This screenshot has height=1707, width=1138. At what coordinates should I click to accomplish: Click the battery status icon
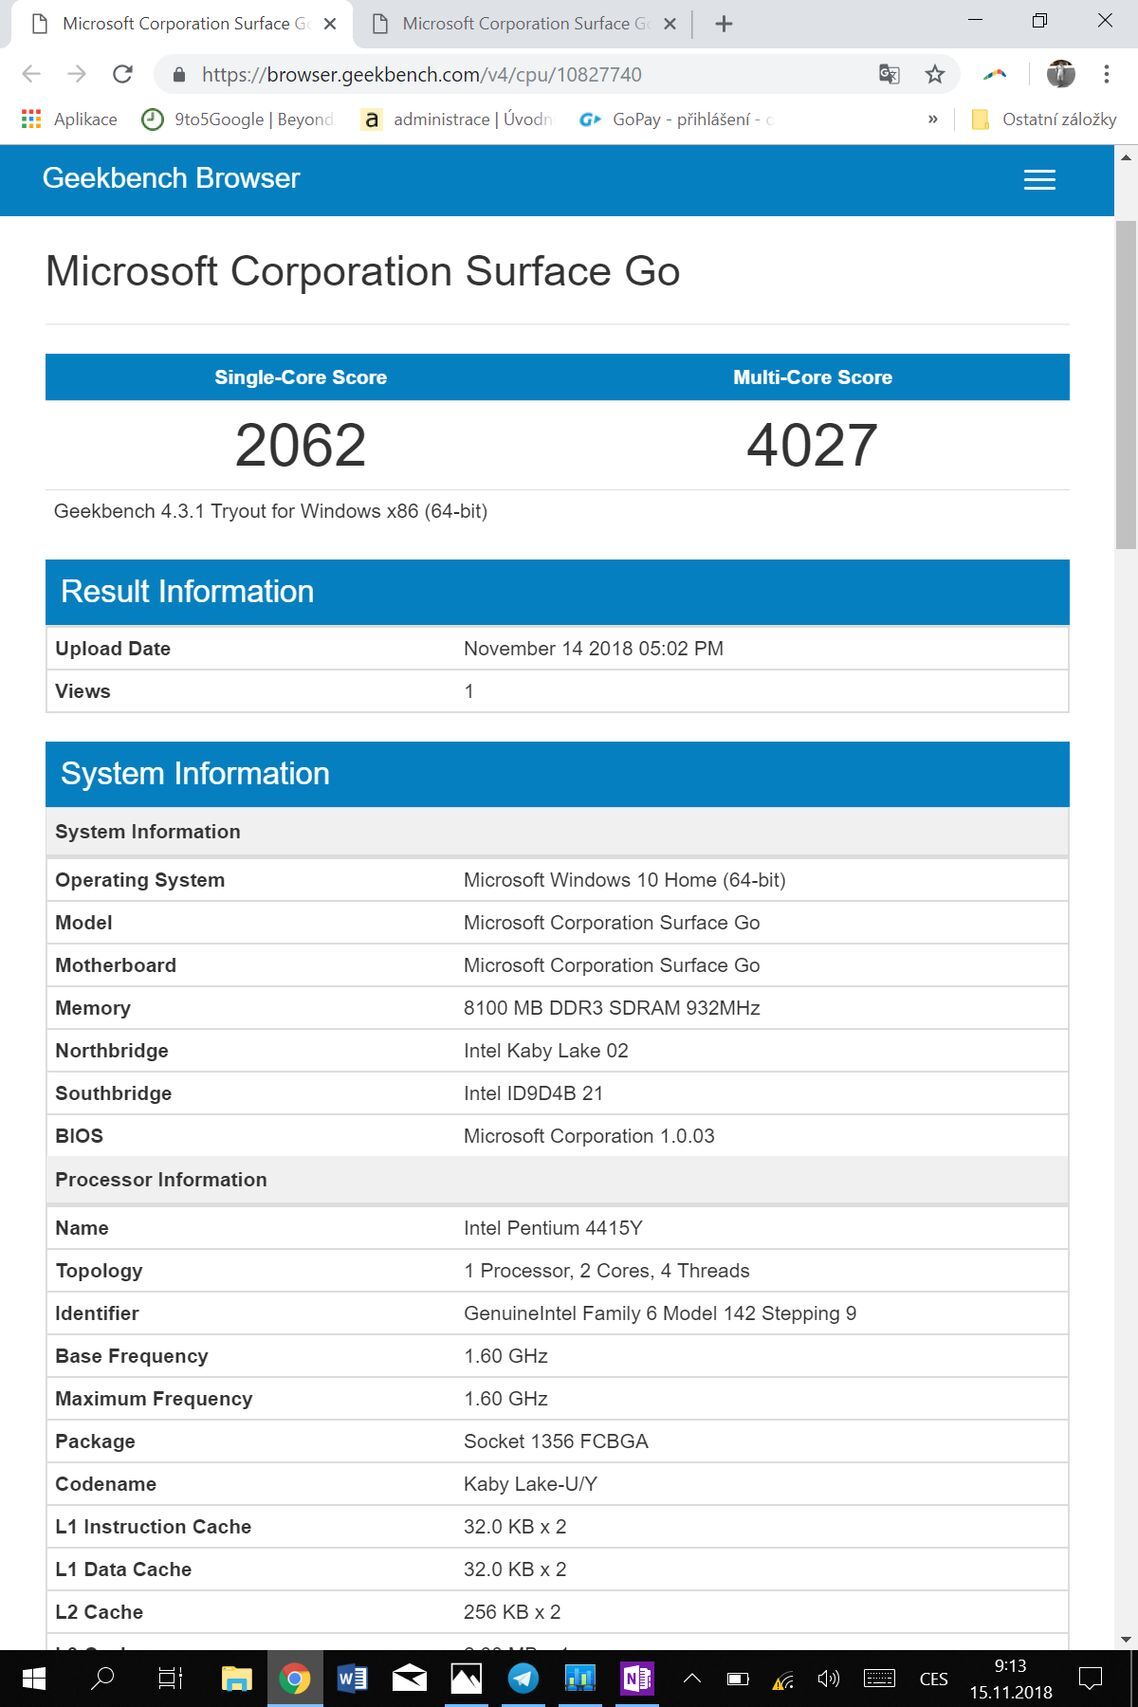click(x=738, y=1679)
